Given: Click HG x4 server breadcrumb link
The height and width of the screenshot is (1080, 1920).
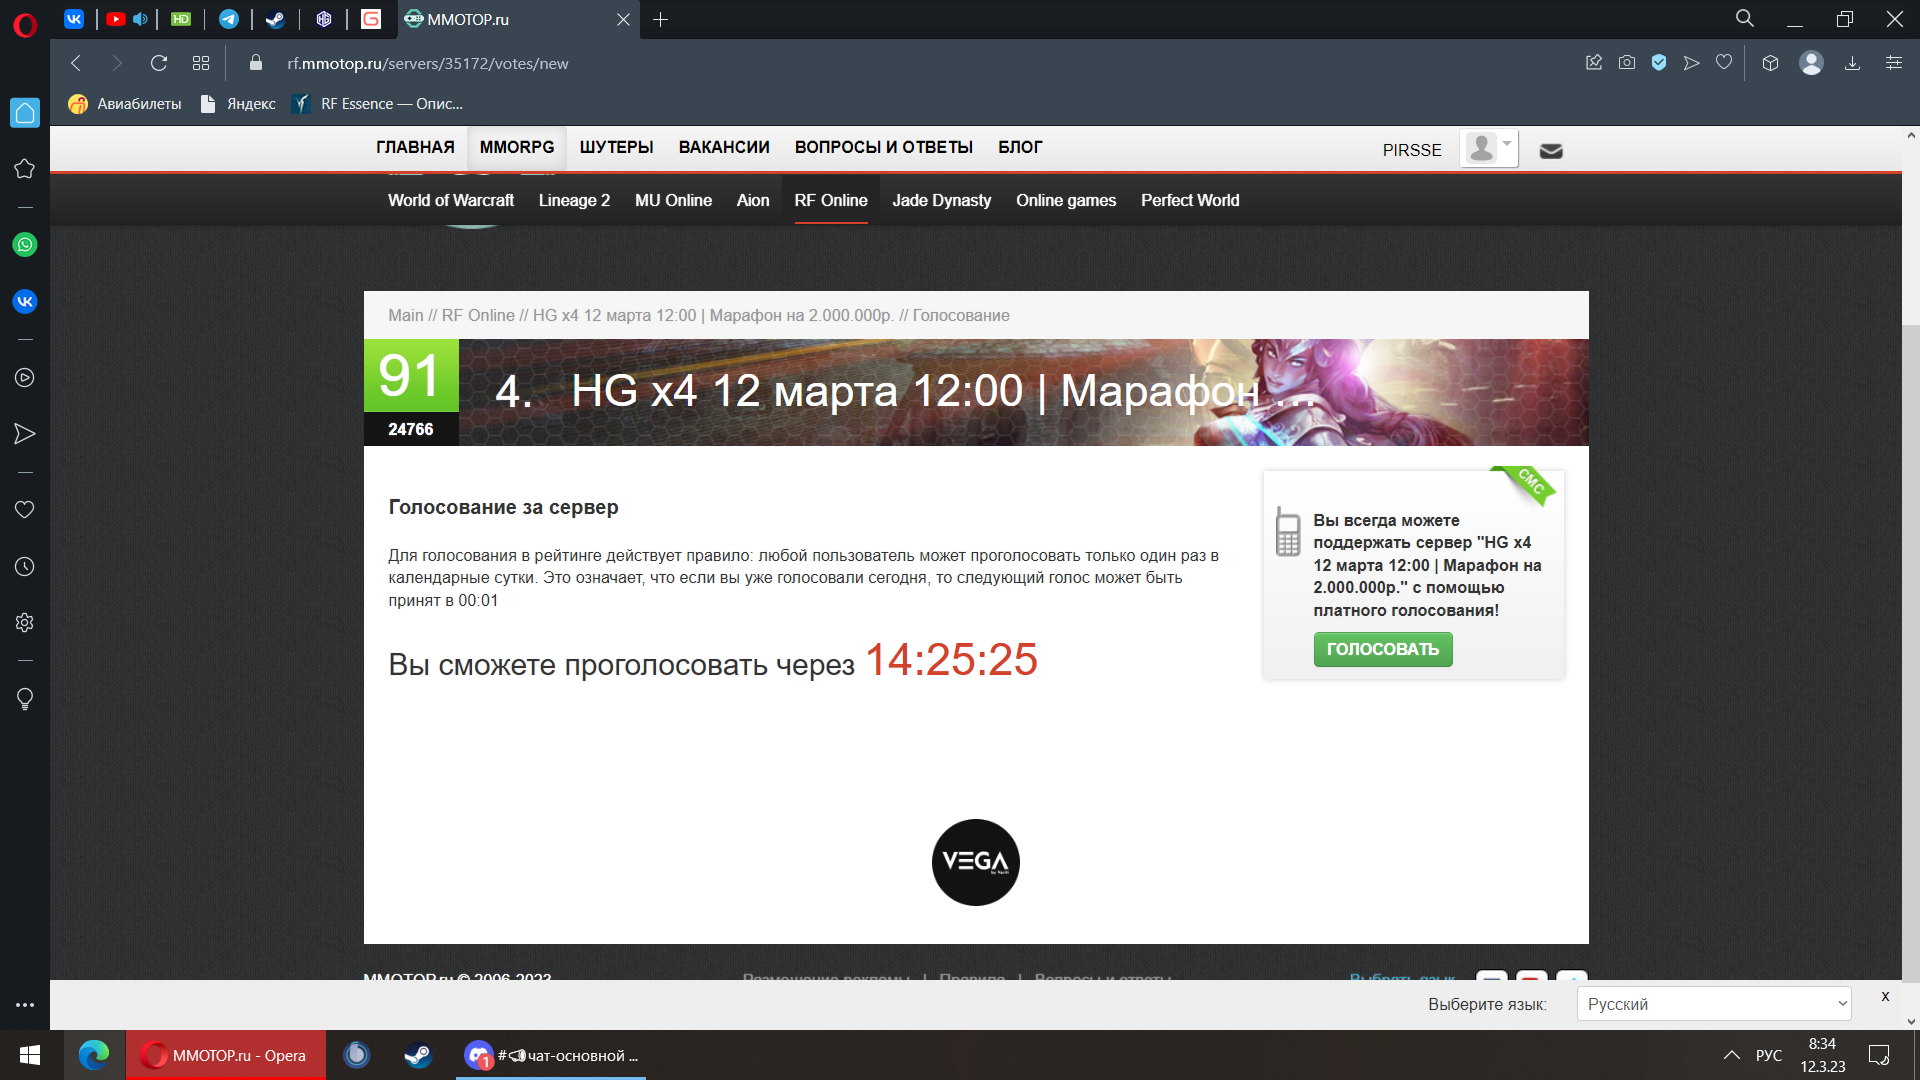Looking at the screenshot, I should point(713,315).
